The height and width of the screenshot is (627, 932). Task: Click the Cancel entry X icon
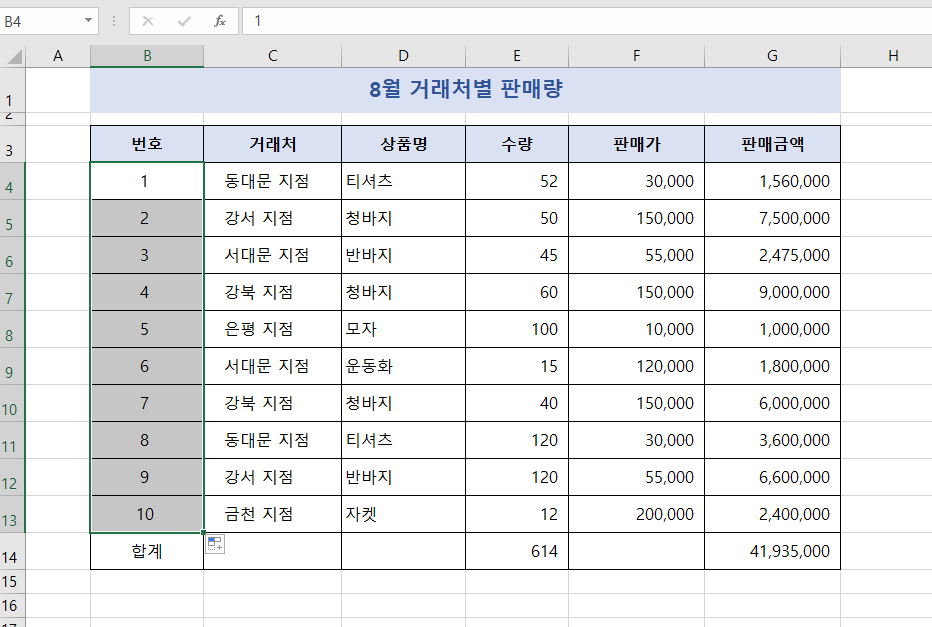[x=148, y=21]
